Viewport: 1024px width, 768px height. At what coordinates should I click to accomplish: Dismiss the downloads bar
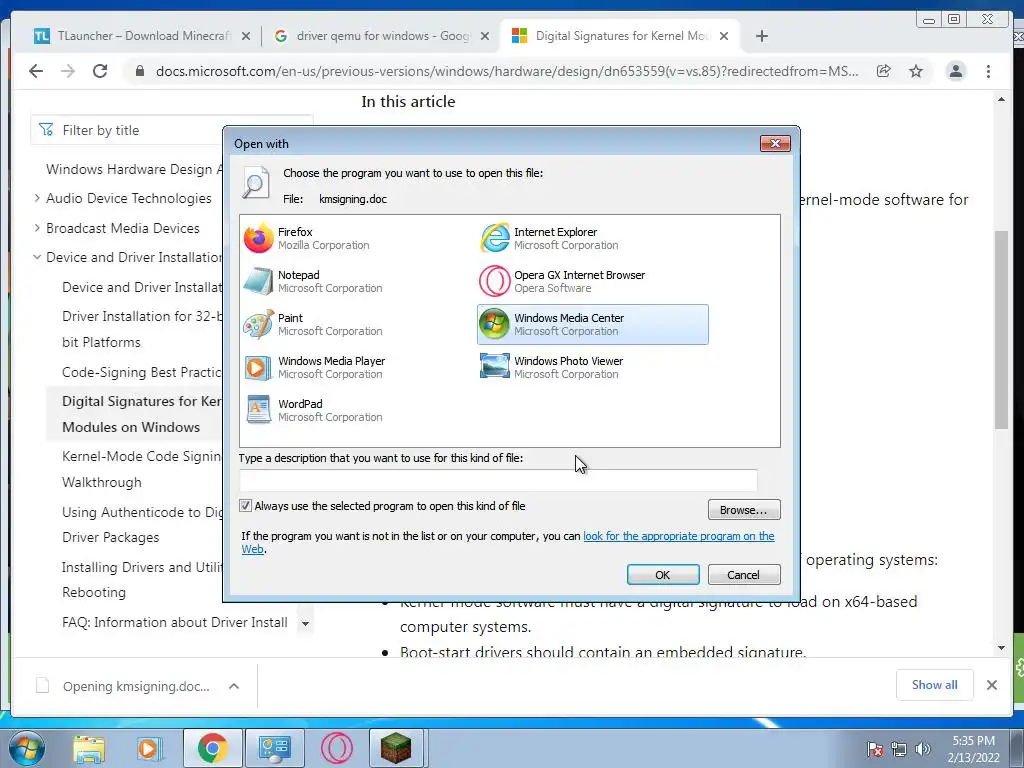tap(991, 685)
